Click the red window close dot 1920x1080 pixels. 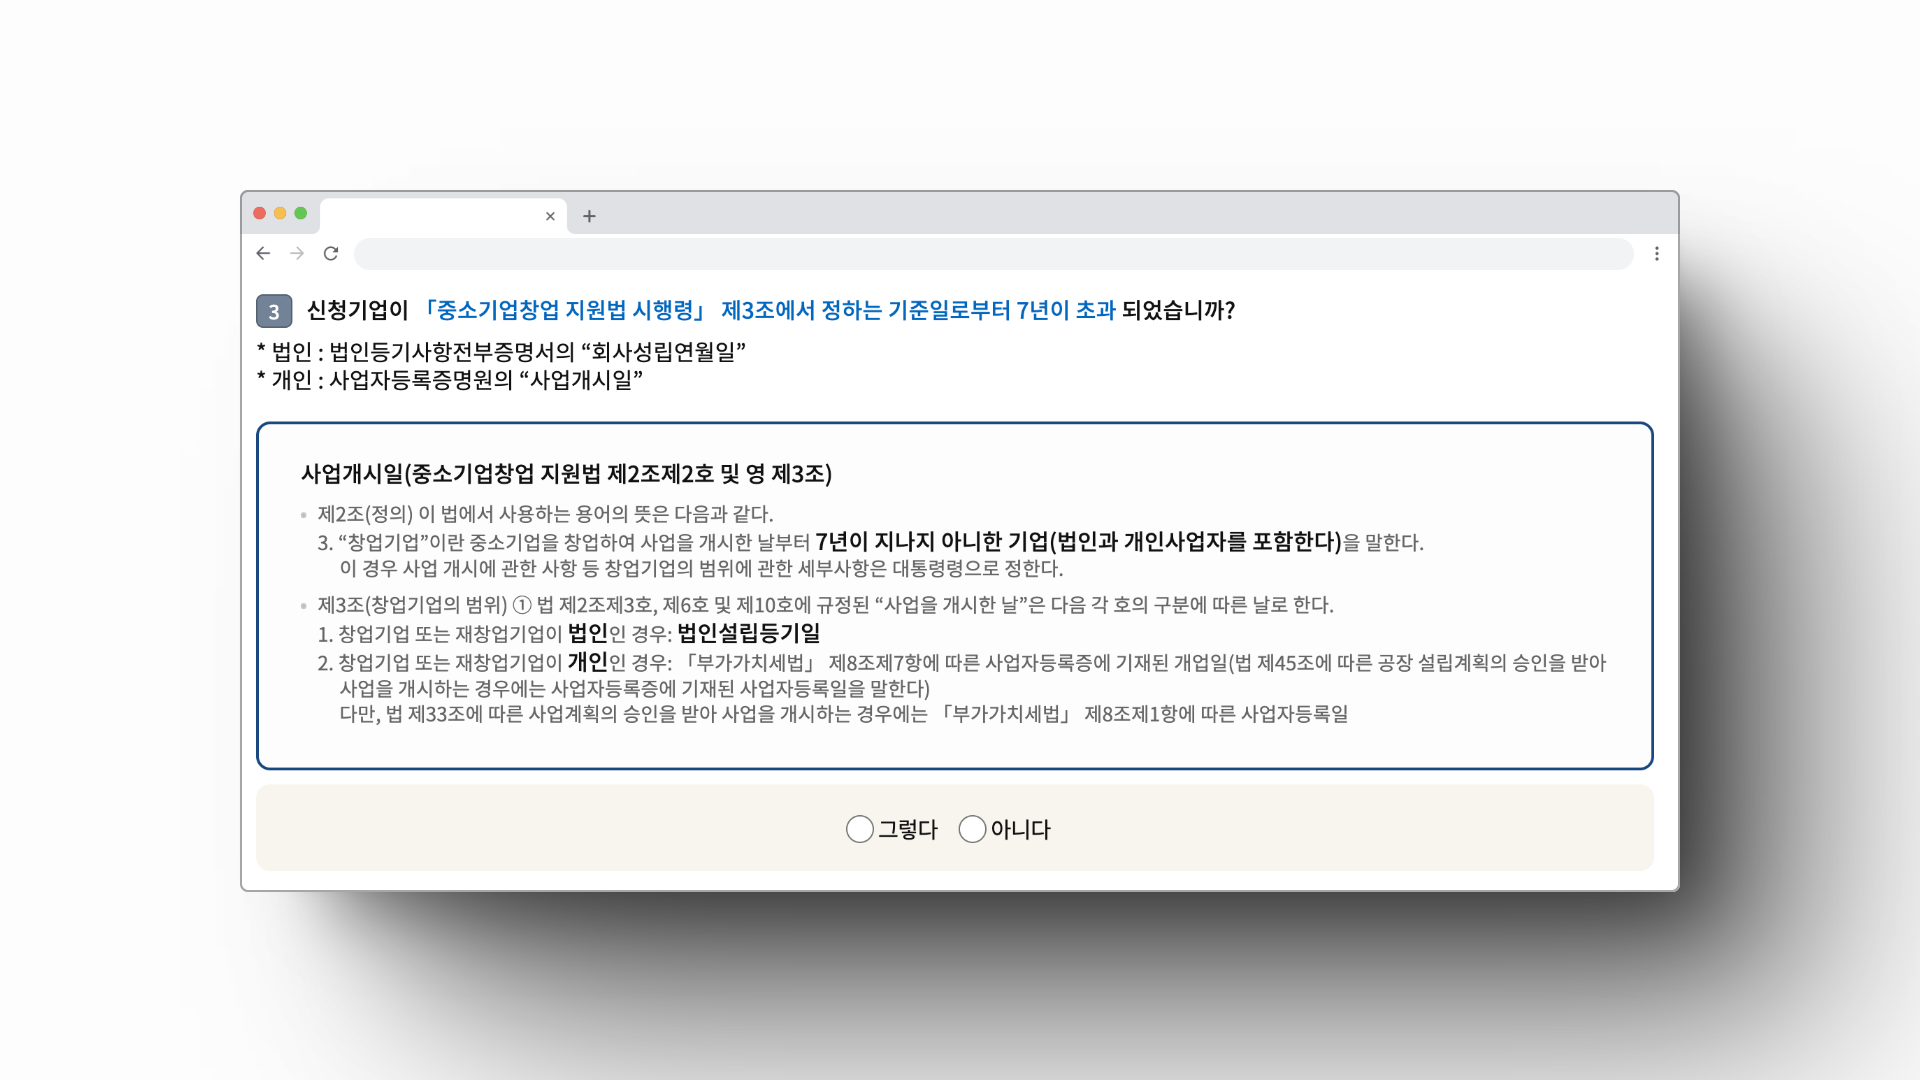click(x=260, y=213)
